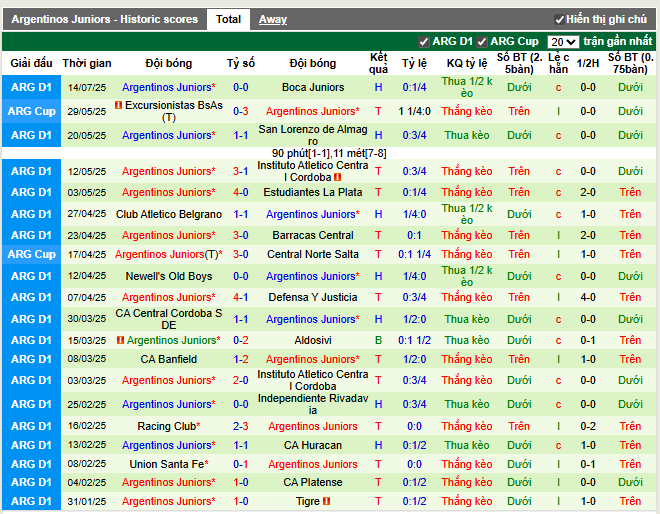Image resolution: width=660 pixels, height=514 pixels.
Task: Click odds value 1 1/4:0
Action: pyautogui.click(x=415, y=111)
